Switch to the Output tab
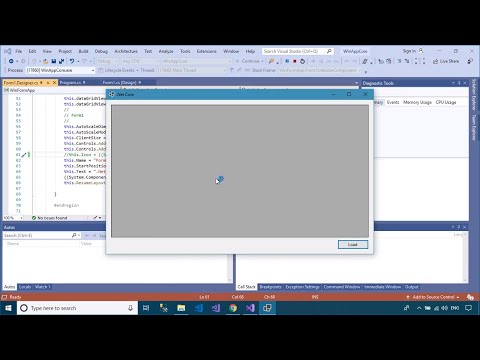 tap(412, 287)
